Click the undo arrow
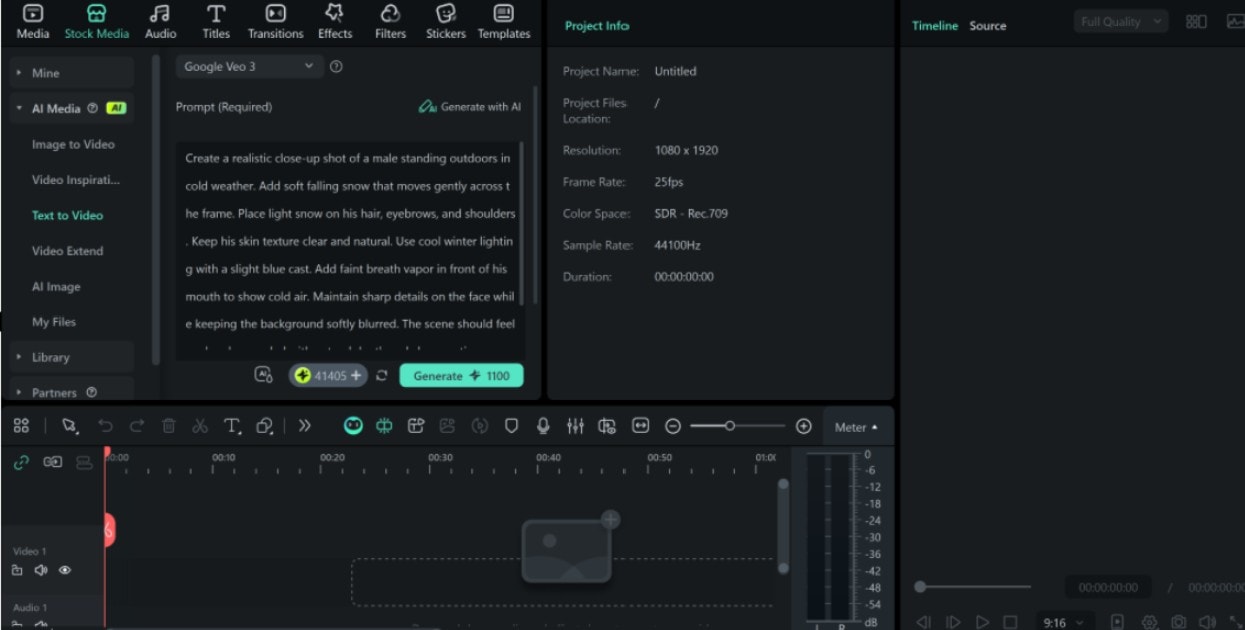Screen dimensions: 1245x630 pos(105,426)
